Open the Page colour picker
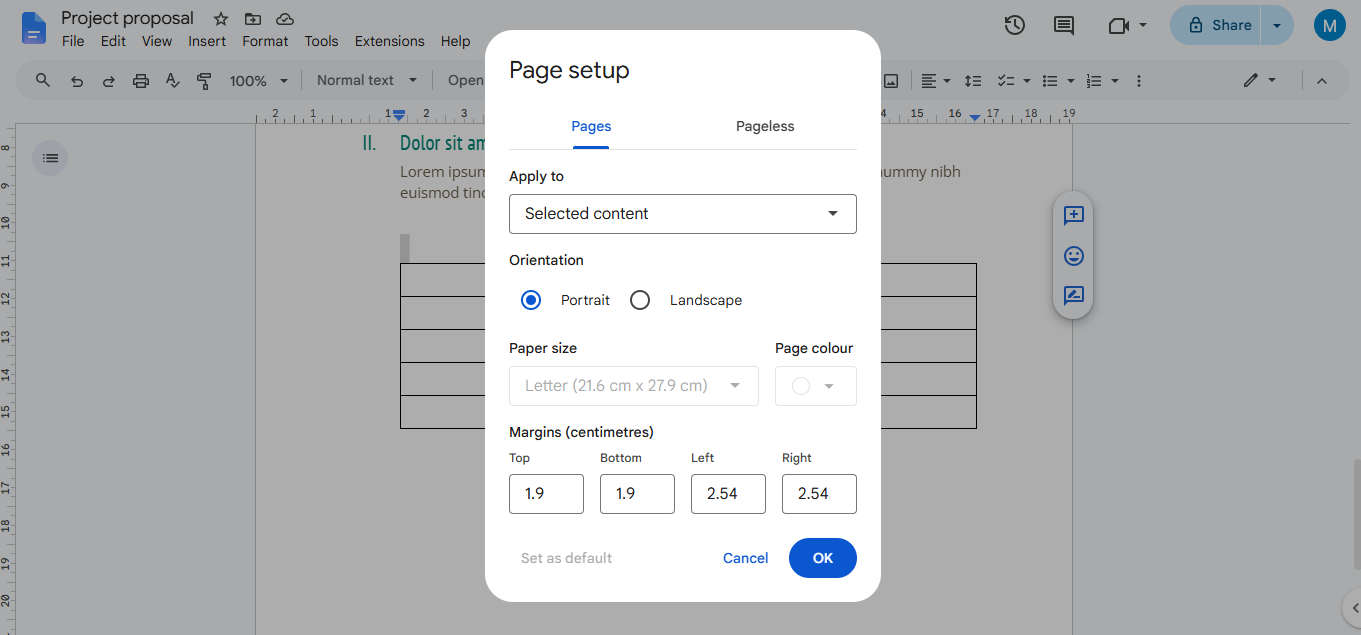Image resolution: width=1361 pixels, height=635 pixels. point(816,386)
